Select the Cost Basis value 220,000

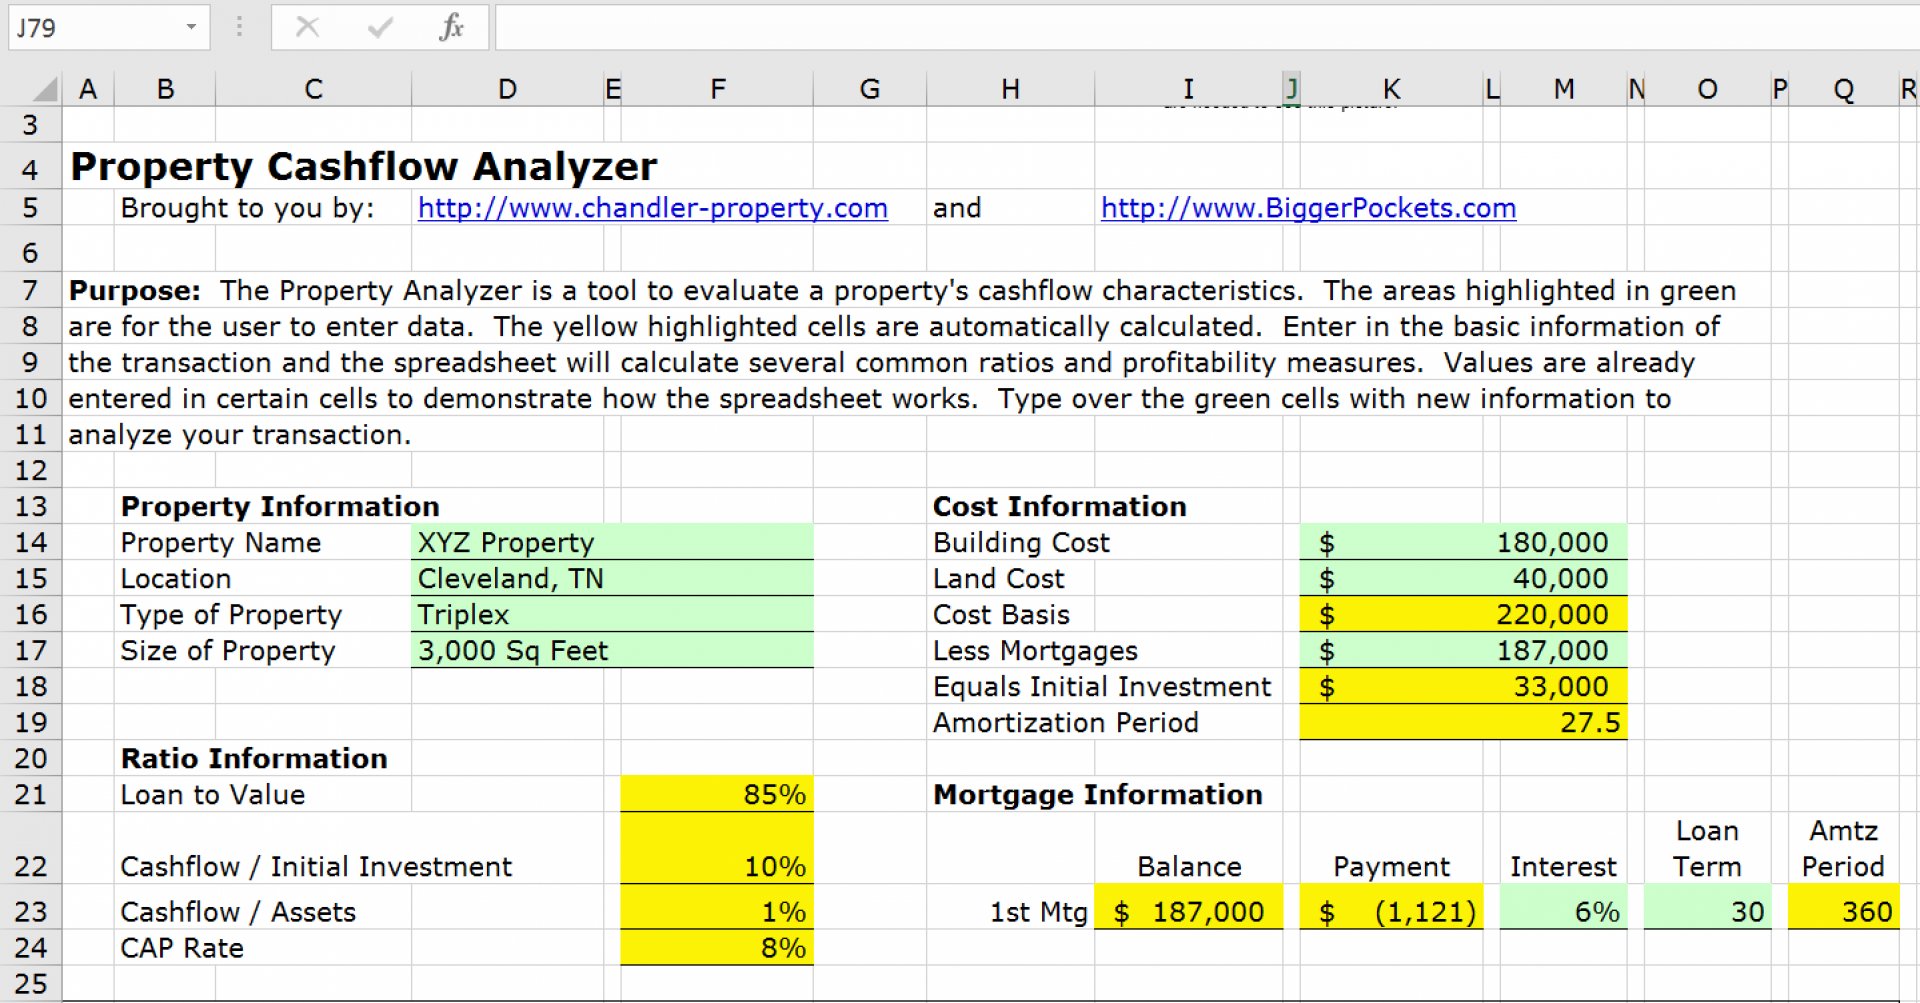pyautogui.click(x=1463, y=614)
